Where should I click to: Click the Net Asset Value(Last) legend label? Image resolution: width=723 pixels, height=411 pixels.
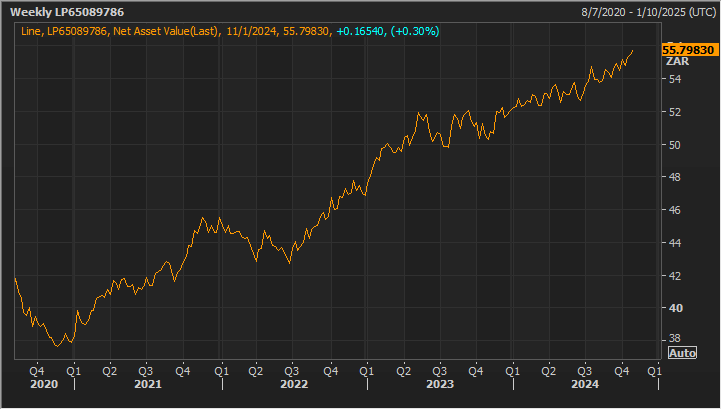click(x=166, y=31)
